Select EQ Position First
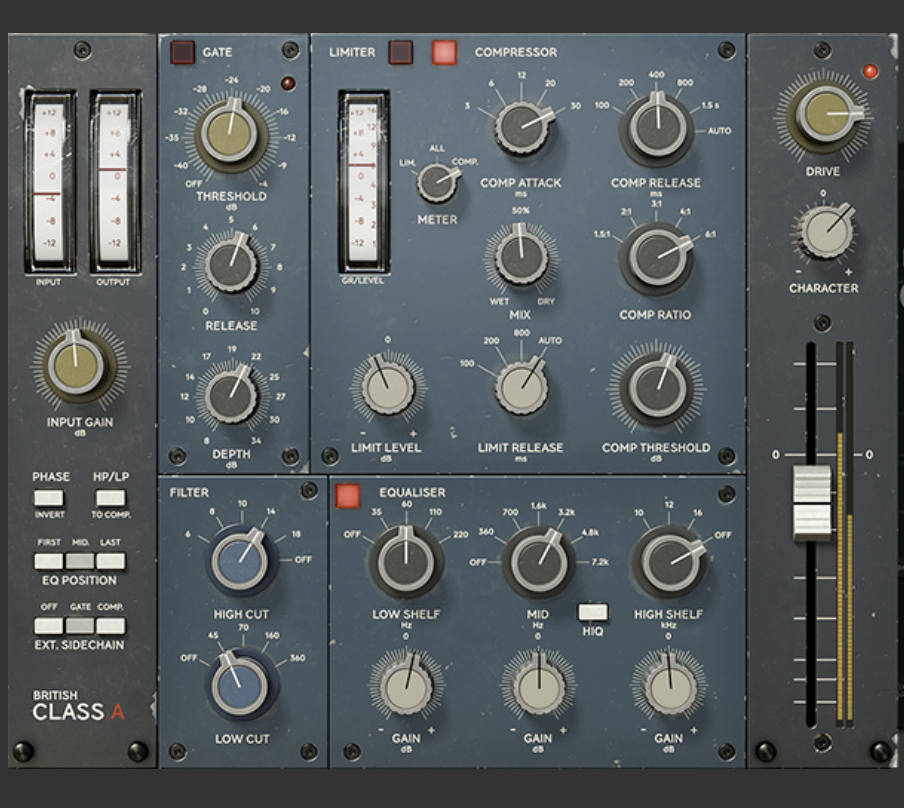 point(48,561)
